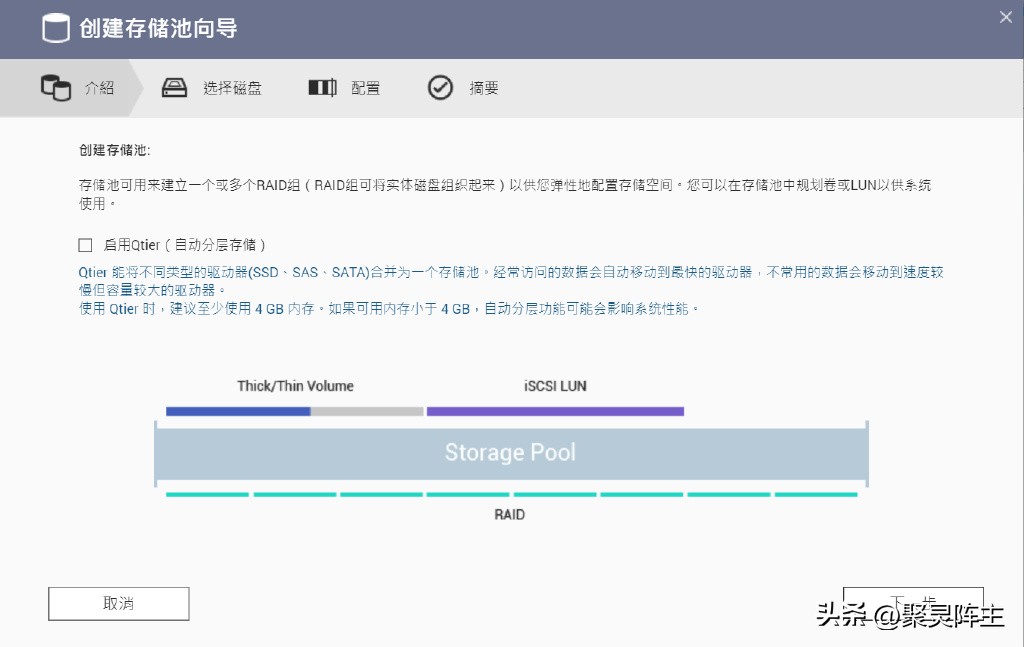The width and height of the screenshot is (1024, 647).
Task: Click the RAID label below the diagram
Action: [510, 514]
